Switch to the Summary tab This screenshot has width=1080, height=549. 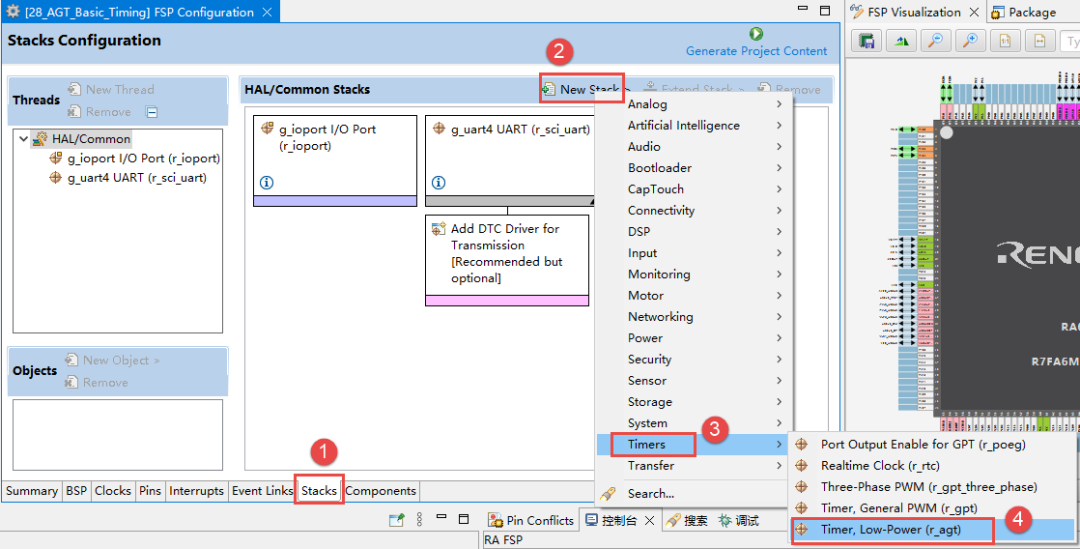tap(32, 491)
